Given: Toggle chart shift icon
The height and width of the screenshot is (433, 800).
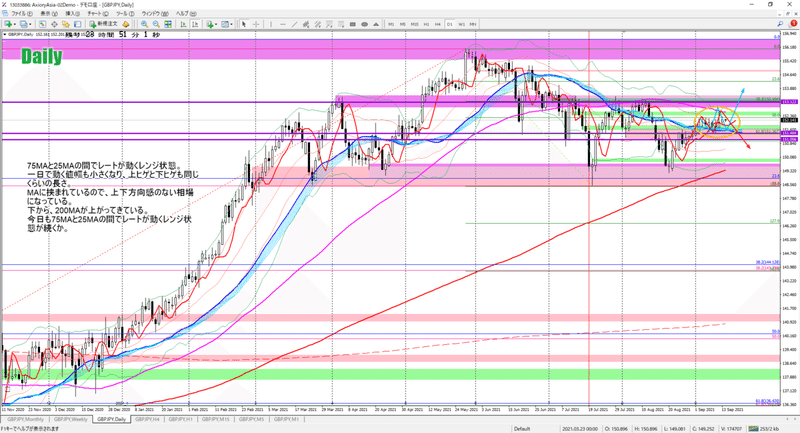Looking at the screenshot, I should [195, 24].
